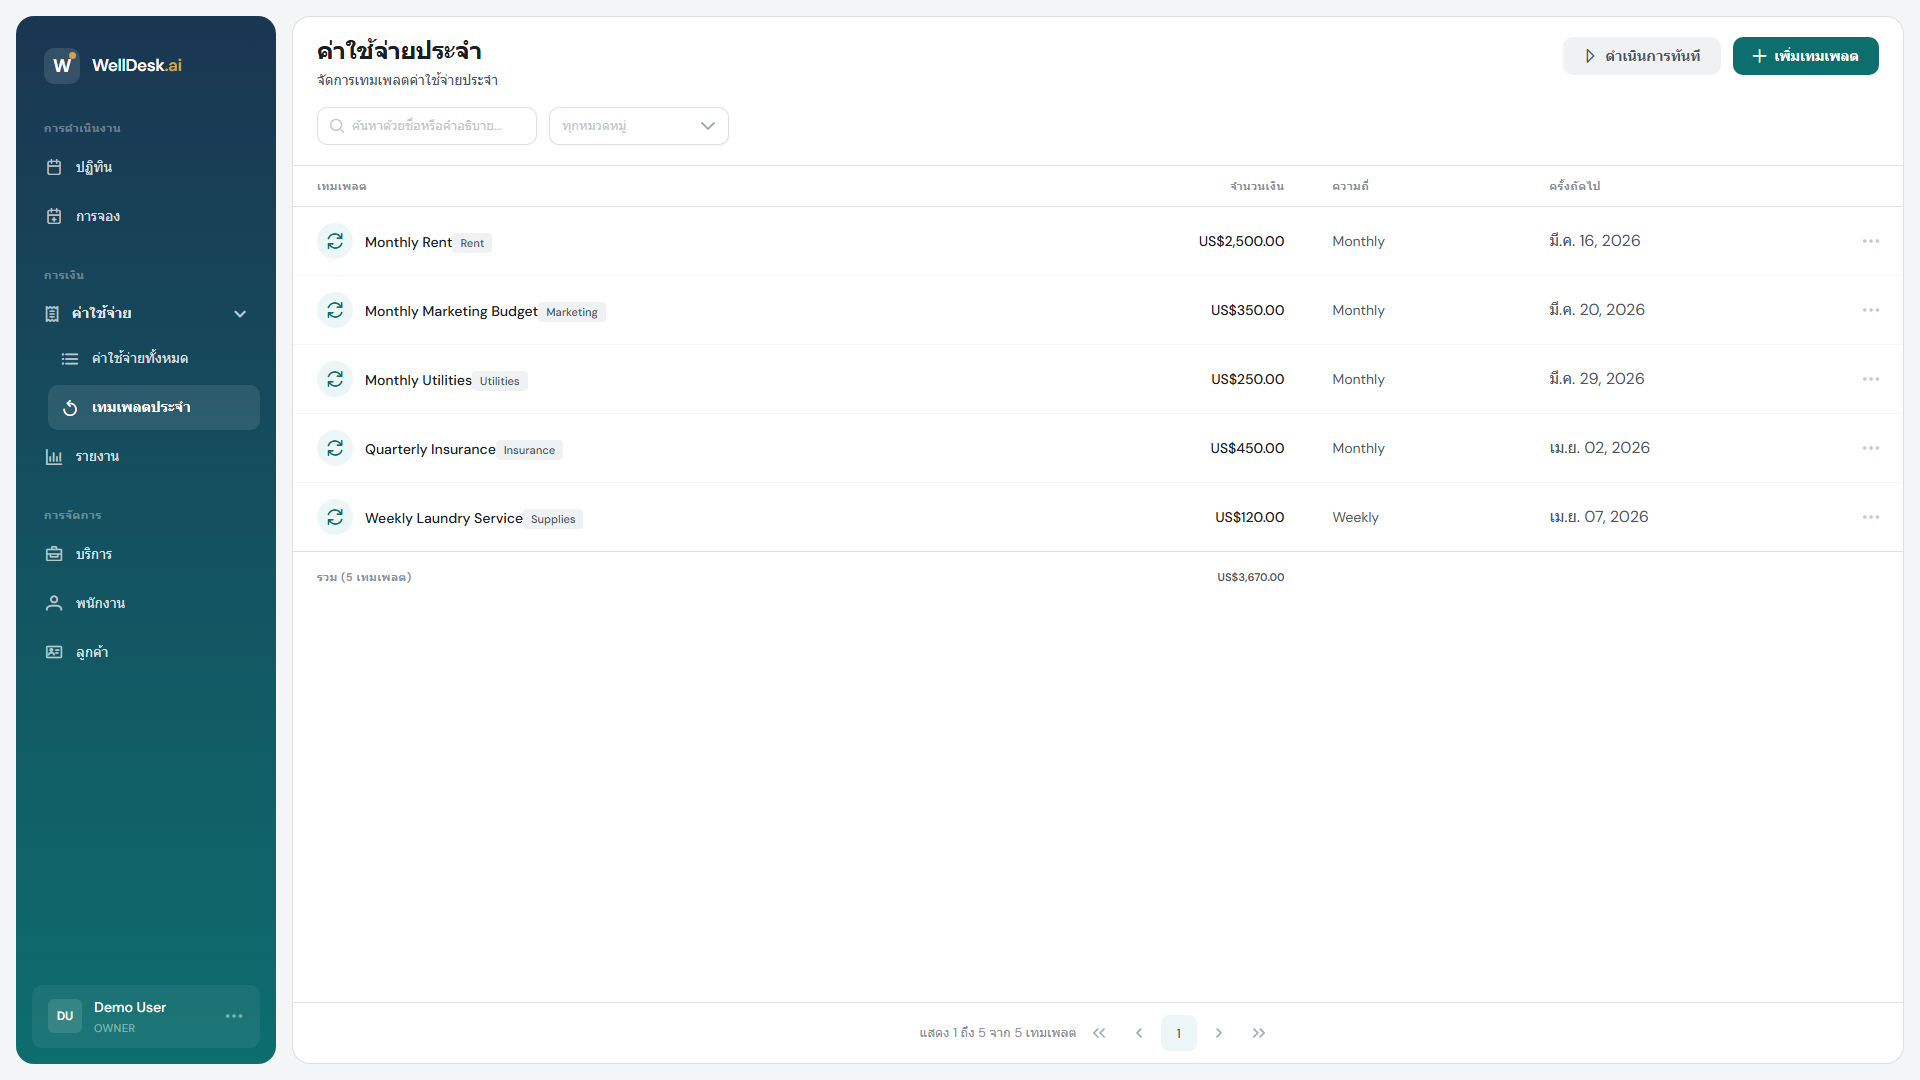Collapse the ค่าใช้จ่าย expenses section chevron
This screenshot has height=1080, width=1920.
240,313
